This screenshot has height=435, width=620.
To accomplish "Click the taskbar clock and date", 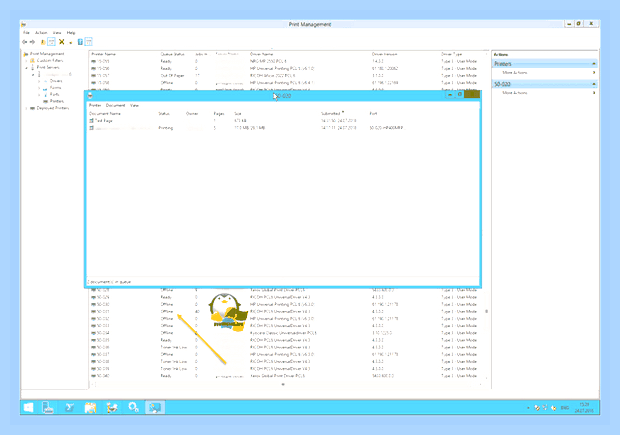I will [x=584, y=408].
